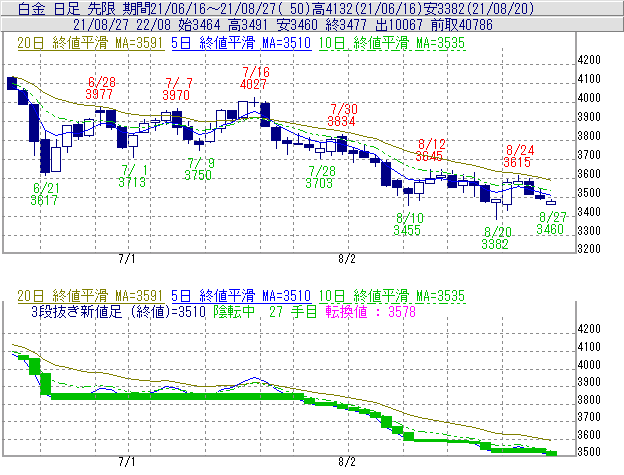Select the 20-day MA=3591 legend in top chart
Image resolution: width=624 pixels, height=475 pixels.
(x=90, y=43)
